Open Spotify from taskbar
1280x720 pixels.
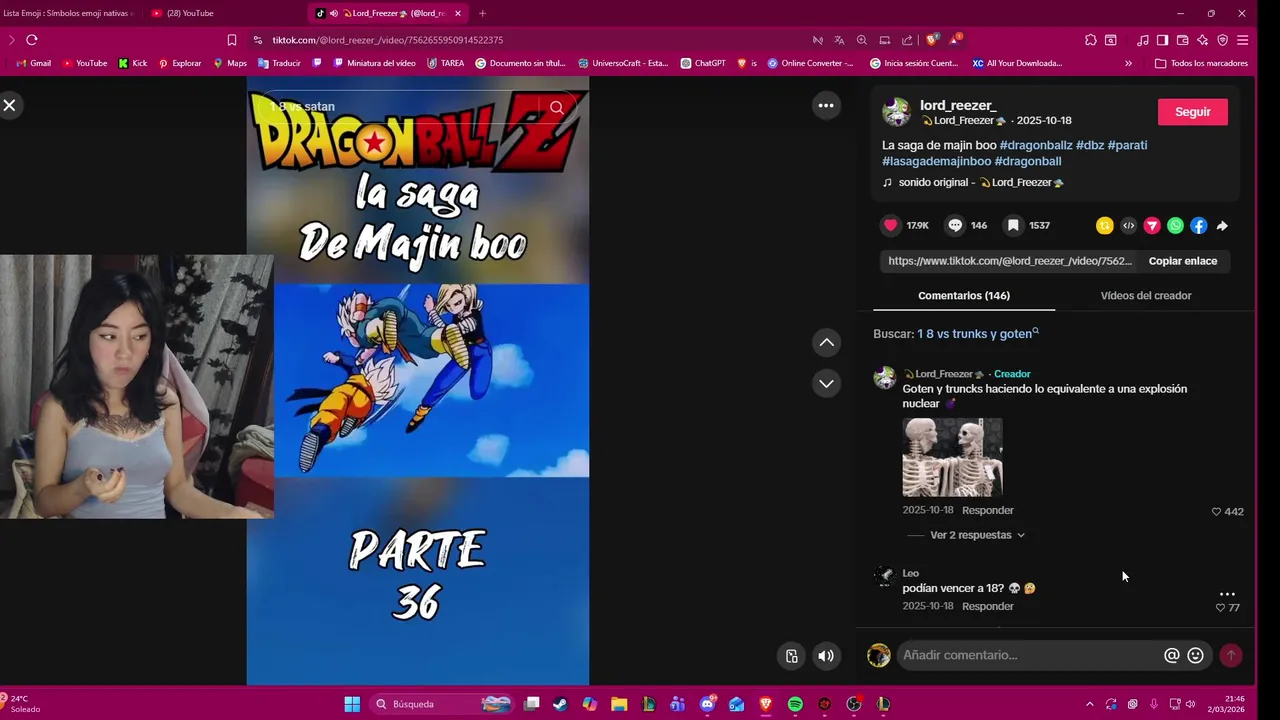click(795, 704)
